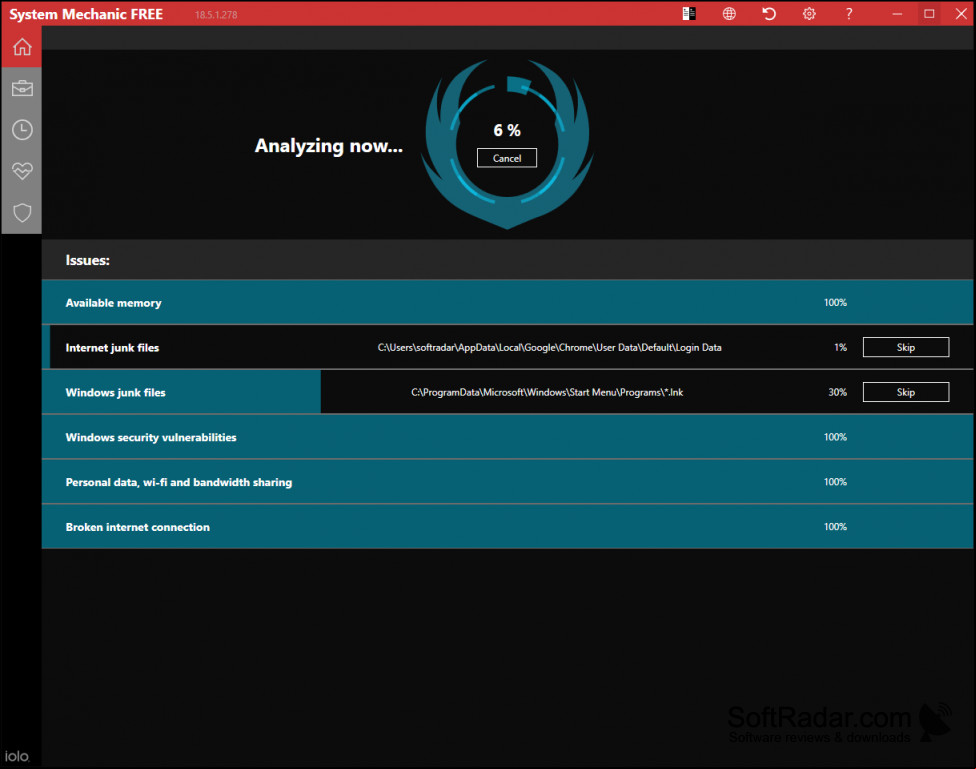Open the Home dashboard icon
The image size is (976, 769).
coord(22,47)
